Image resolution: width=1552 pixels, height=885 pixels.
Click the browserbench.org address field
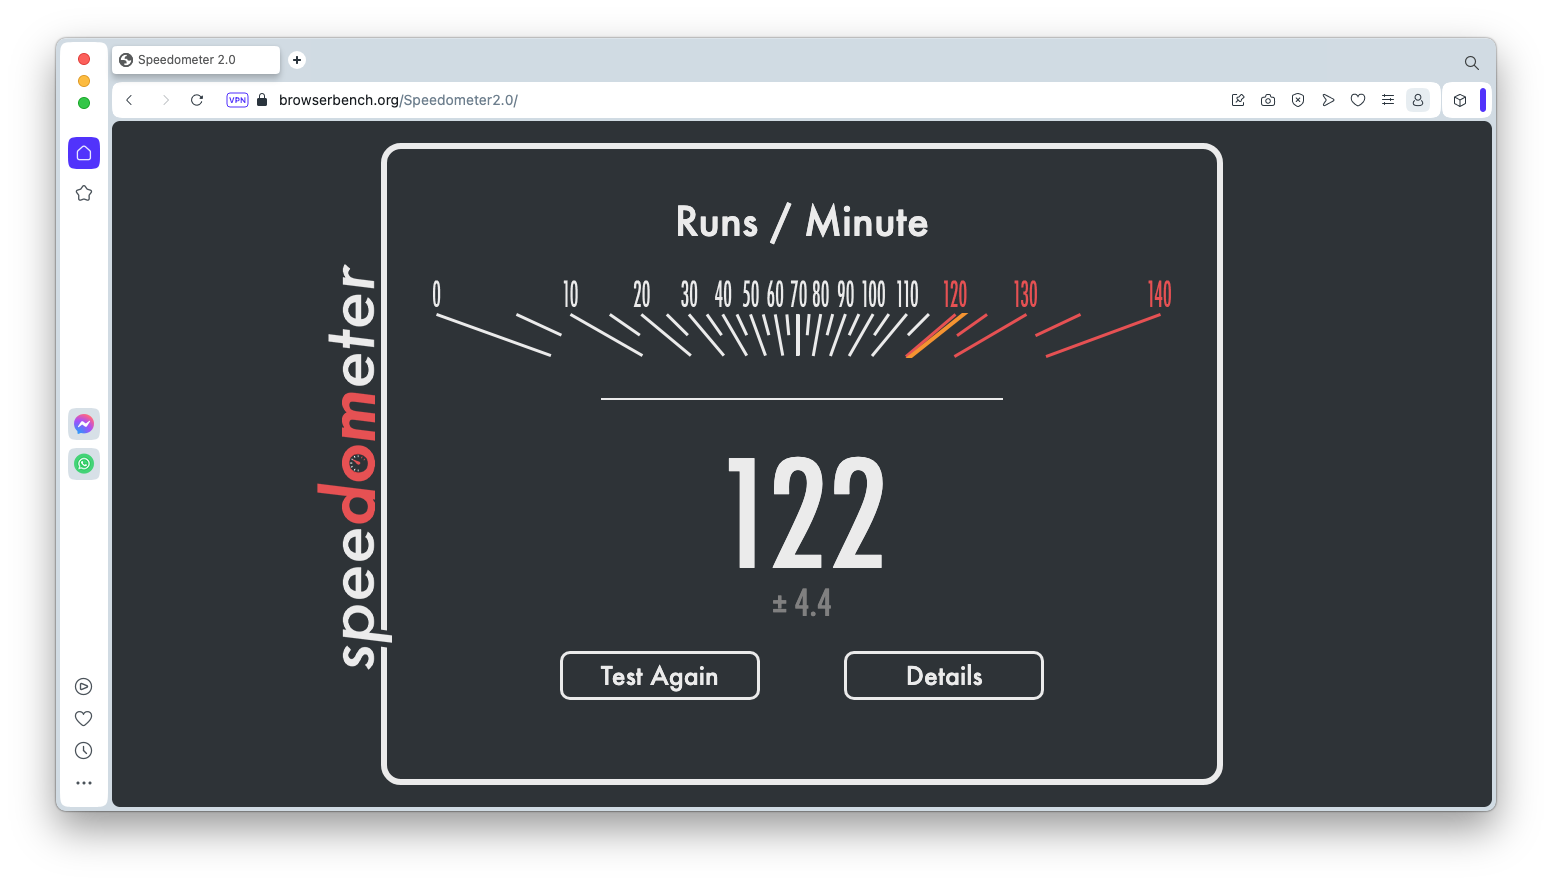[398, 100]
